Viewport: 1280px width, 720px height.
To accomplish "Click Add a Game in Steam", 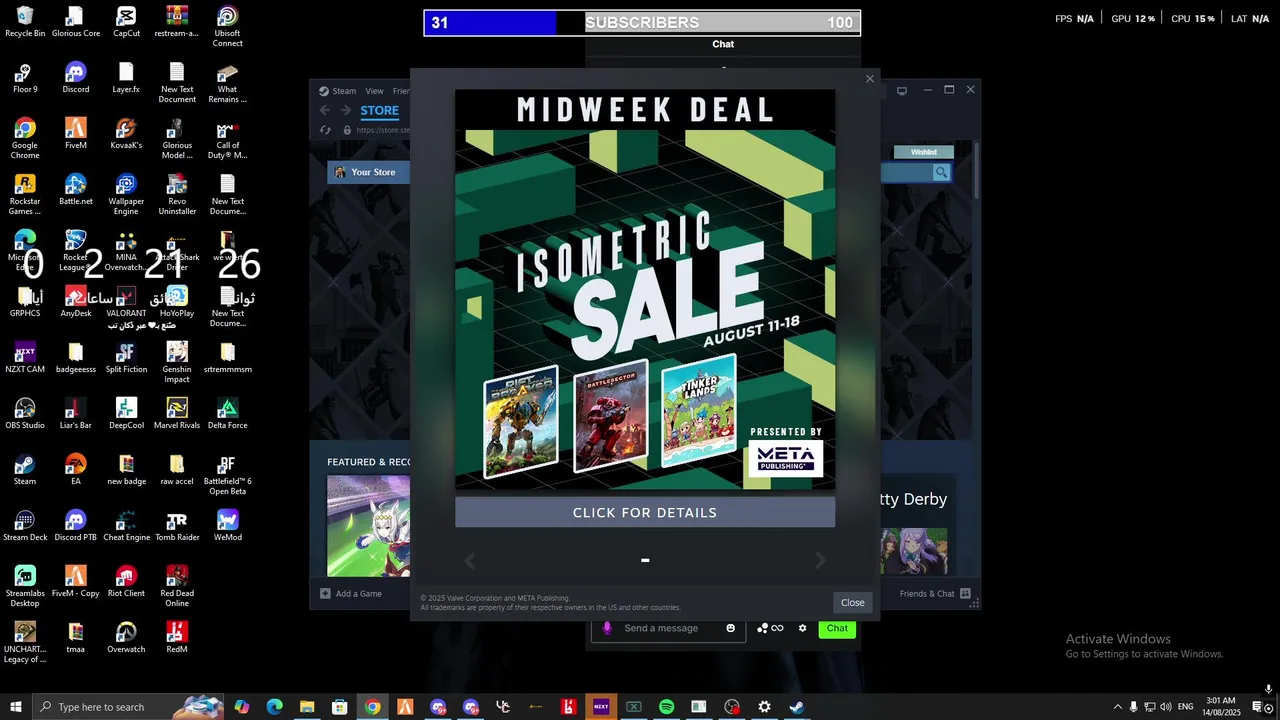I will point(351,594).
